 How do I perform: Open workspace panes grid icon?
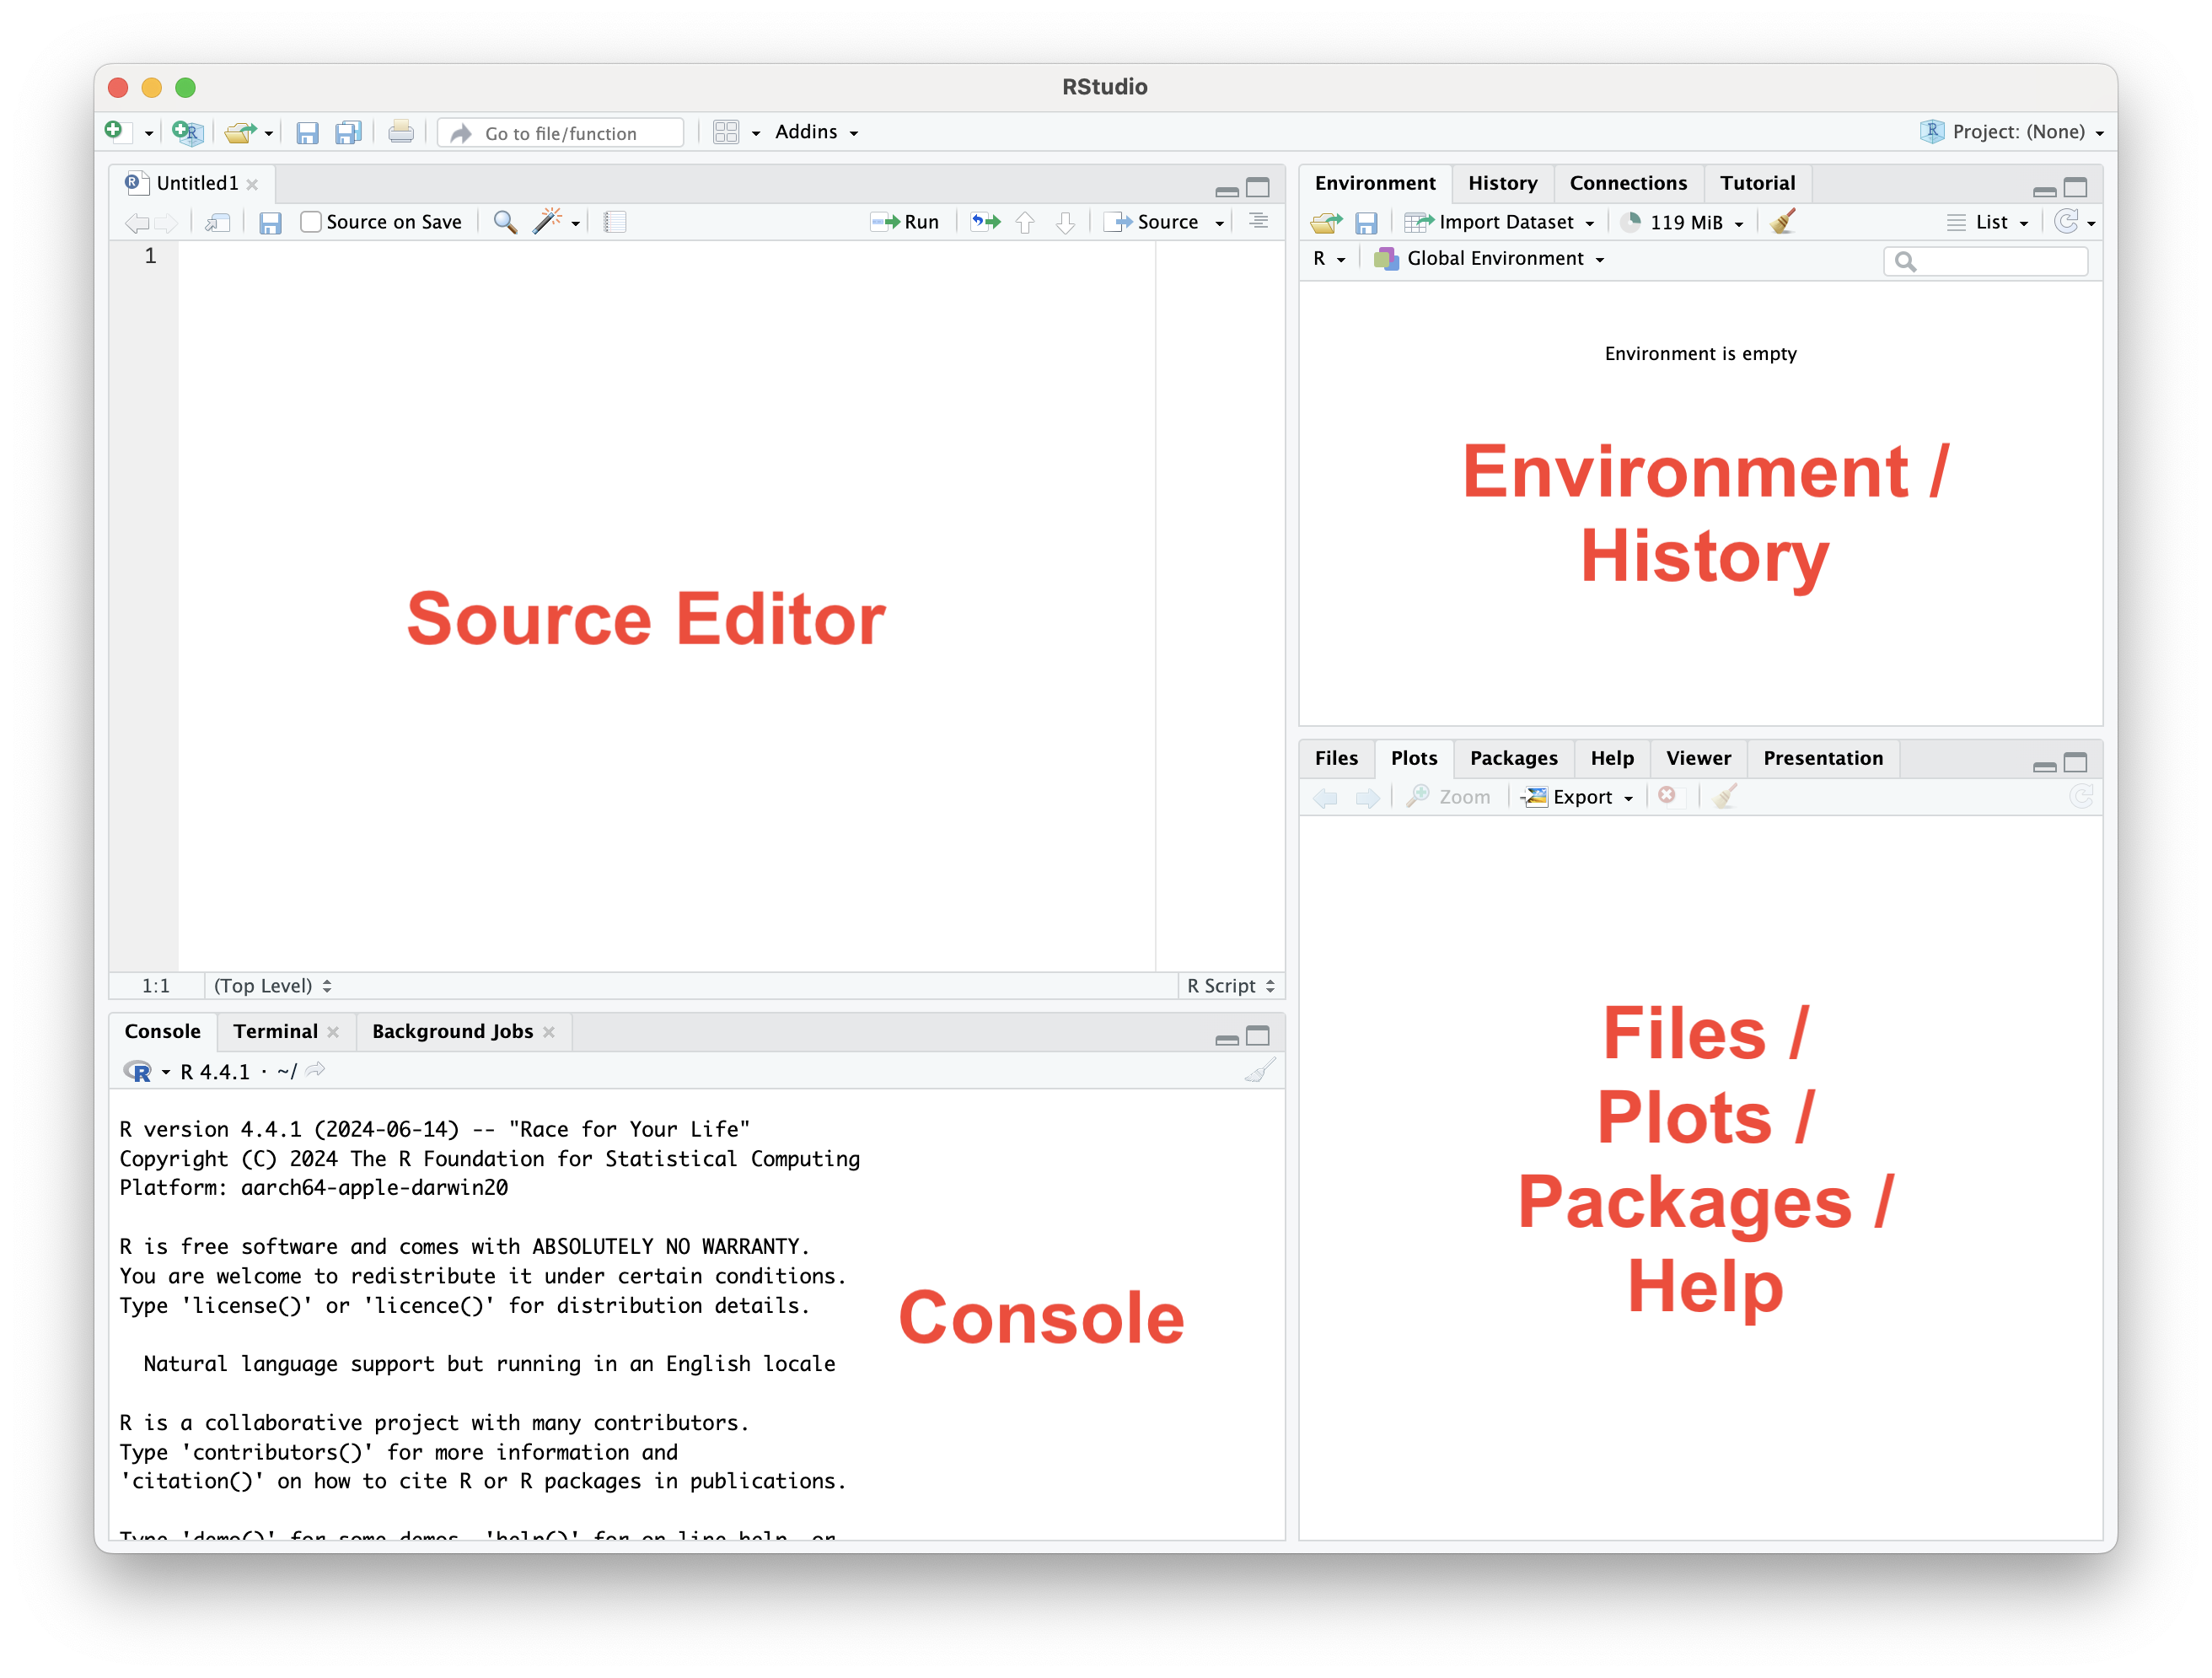pos(726,132)
